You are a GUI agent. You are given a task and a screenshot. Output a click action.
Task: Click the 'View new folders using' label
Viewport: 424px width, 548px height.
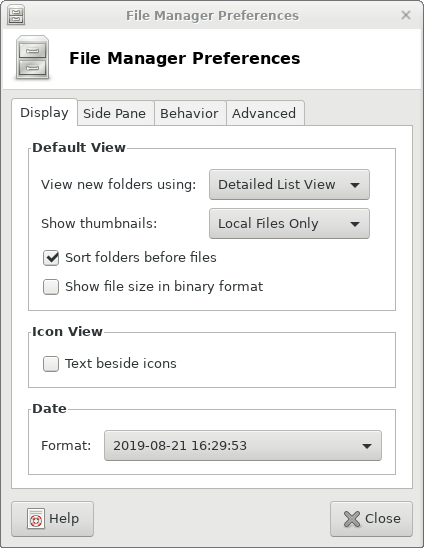pyautogui.click(x=118, y=185)
